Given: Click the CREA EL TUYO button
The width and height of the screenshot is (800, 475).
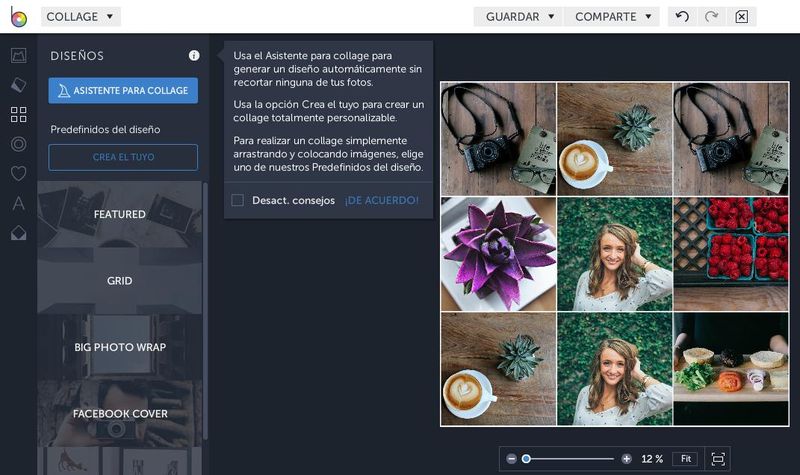Looking at the screenshot, I should tap(123, 158).
